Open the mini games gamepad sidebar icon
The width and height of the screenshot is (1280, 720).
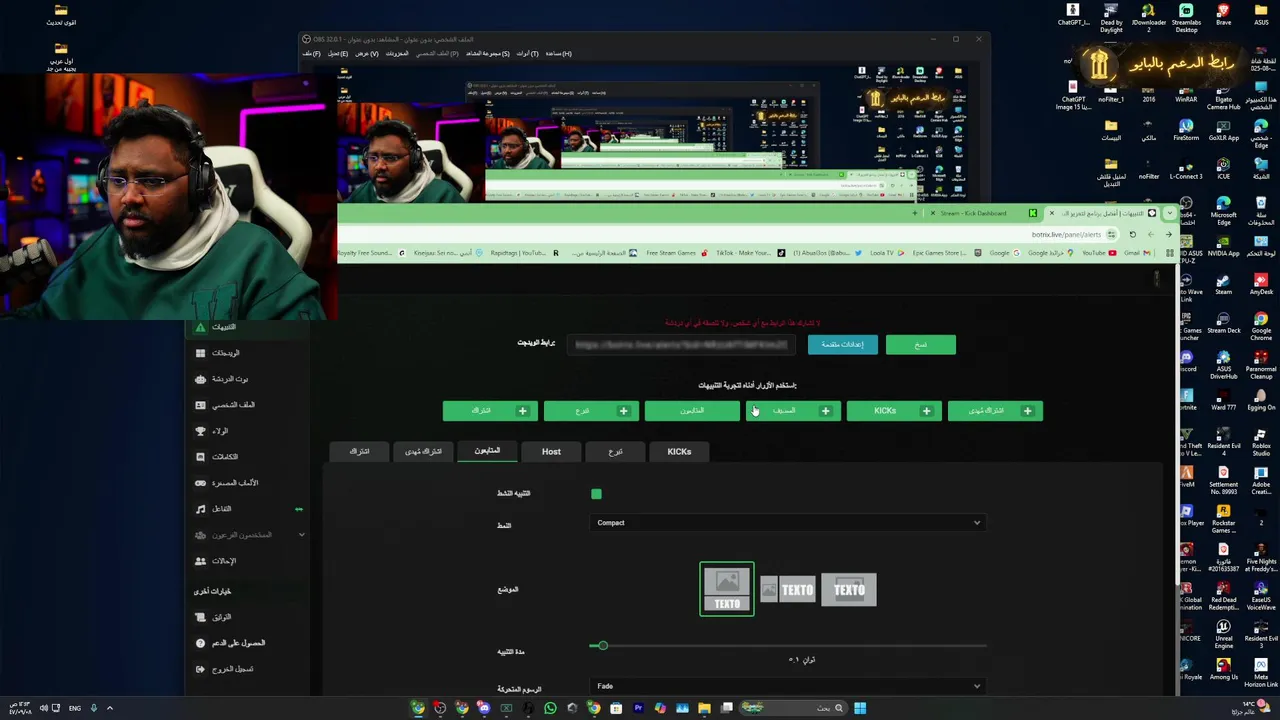(x=201, y=483)
